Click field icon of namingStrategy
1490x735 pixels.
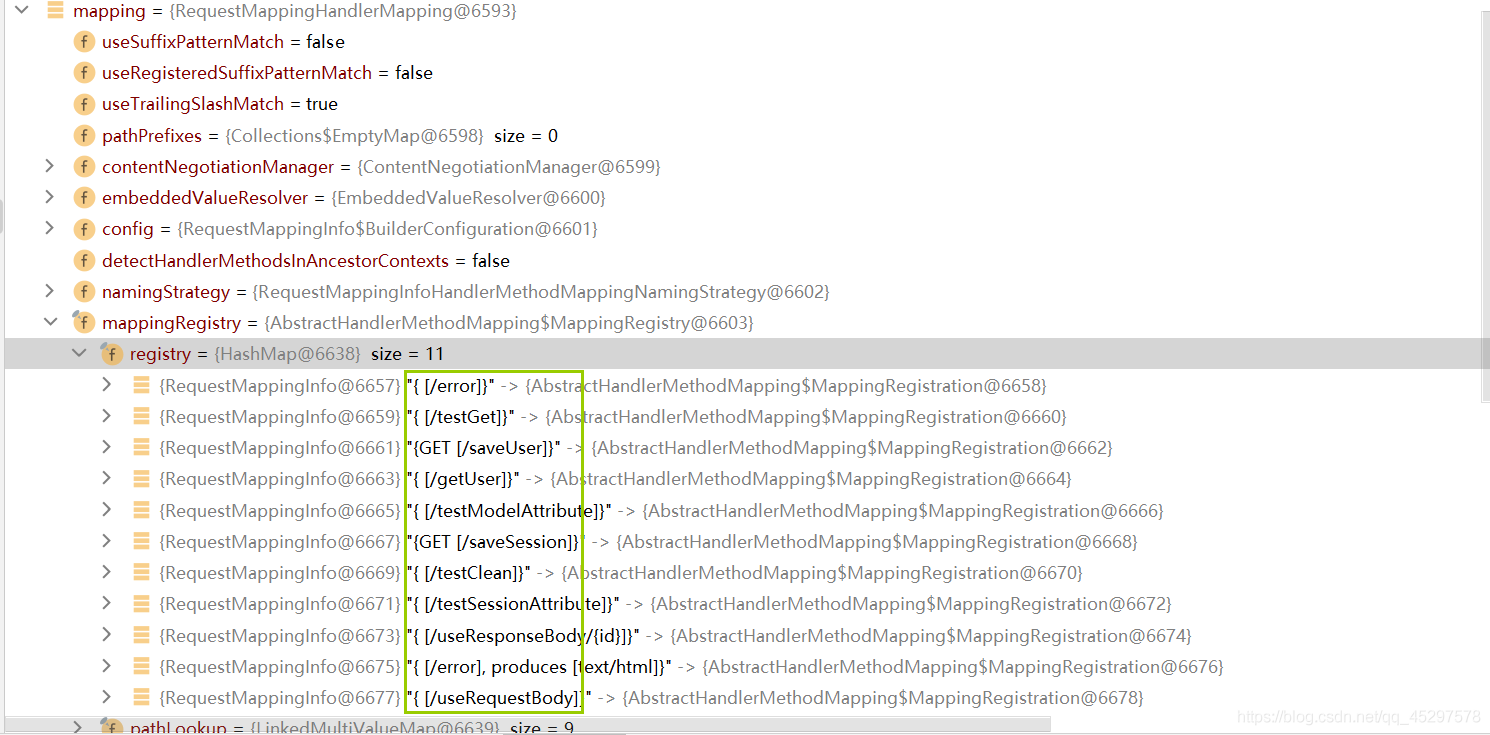[84, 292]
